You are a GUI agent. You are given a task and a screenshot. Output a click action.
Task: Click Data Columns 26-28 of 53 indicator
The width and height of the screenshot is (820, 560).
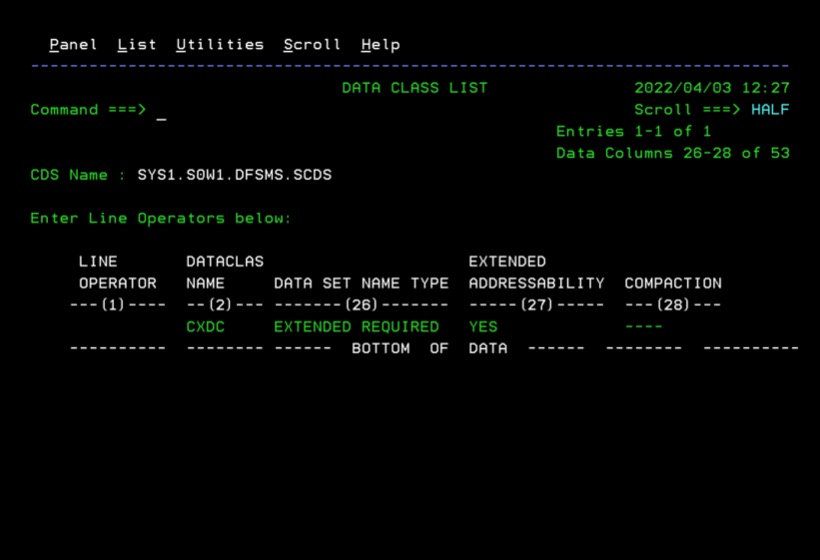click(673, 153)
